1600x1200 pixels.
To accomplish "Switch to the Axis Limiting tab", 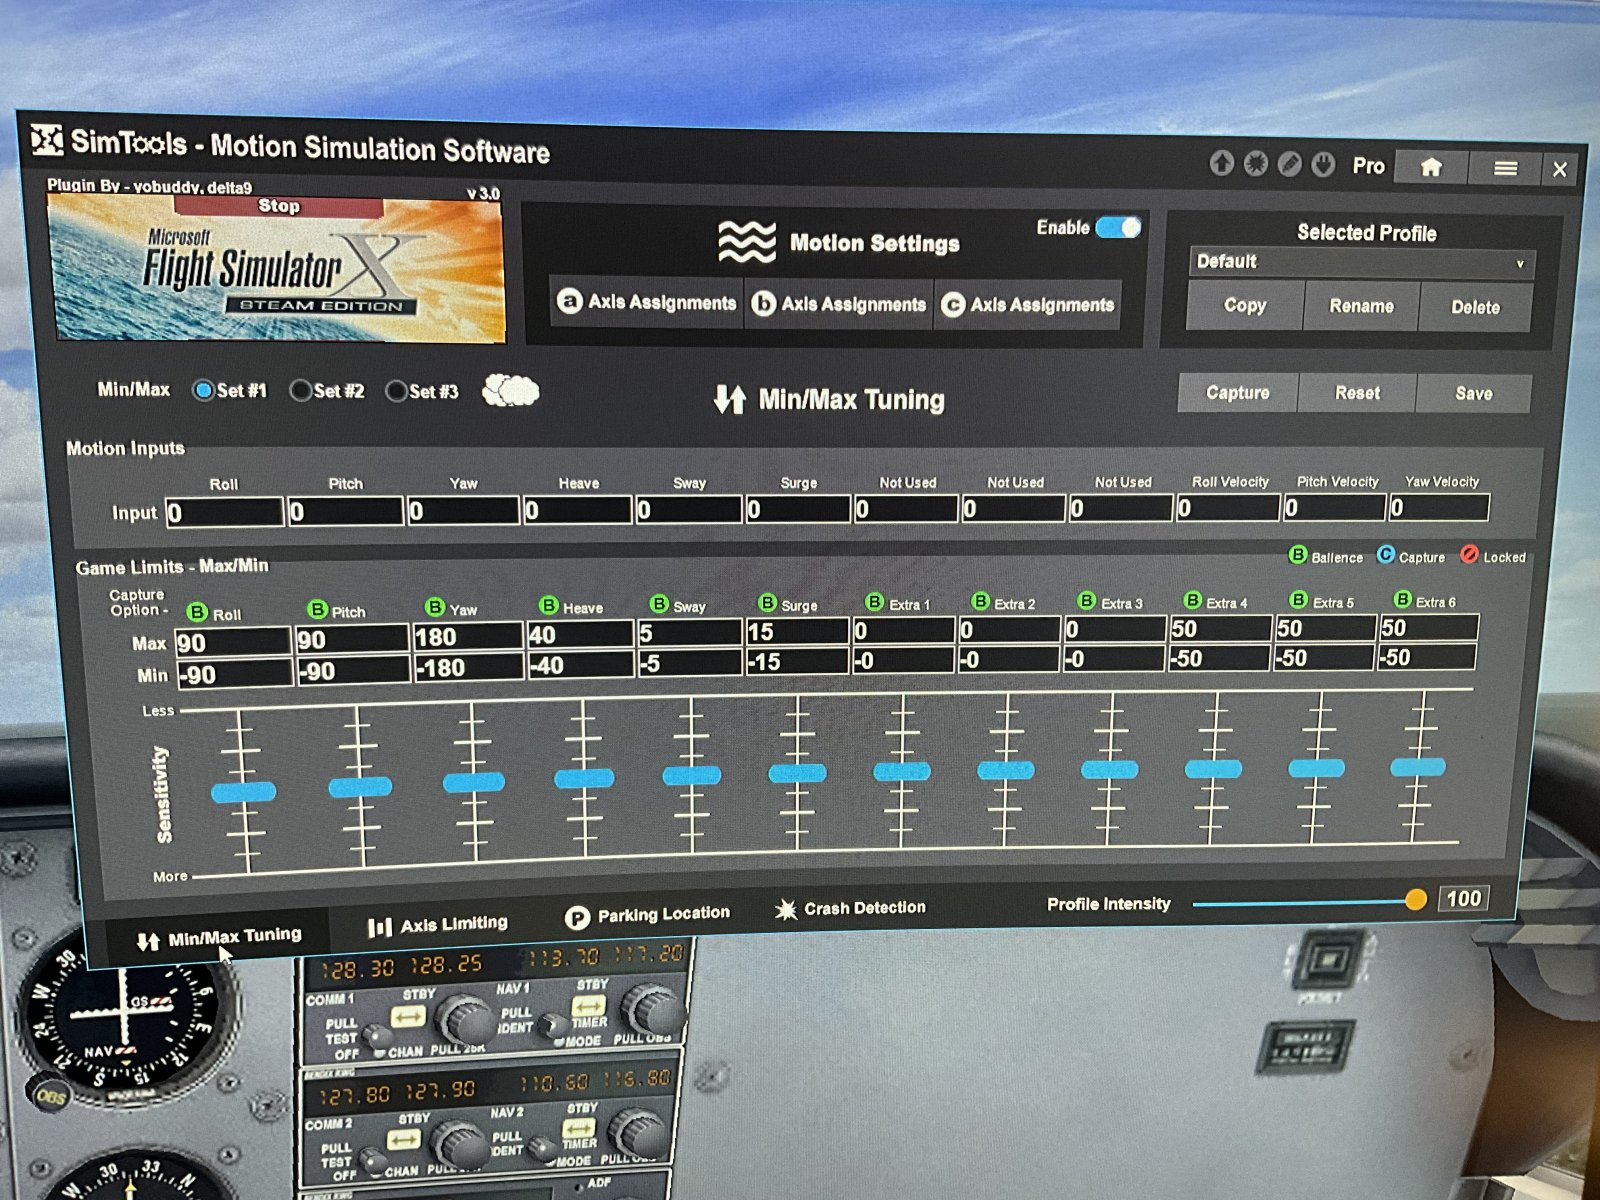I will [438, 925].
